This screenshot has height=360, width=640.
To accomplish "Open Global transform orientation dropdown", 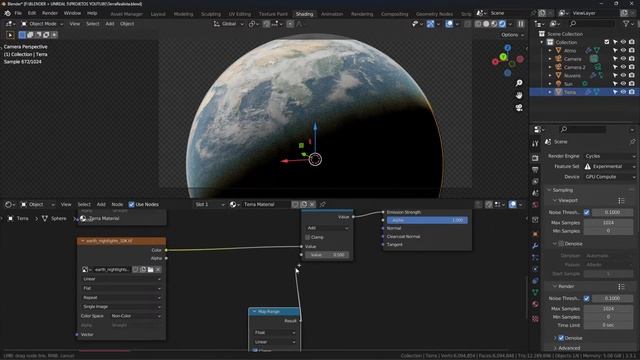I will click(229, 24).
